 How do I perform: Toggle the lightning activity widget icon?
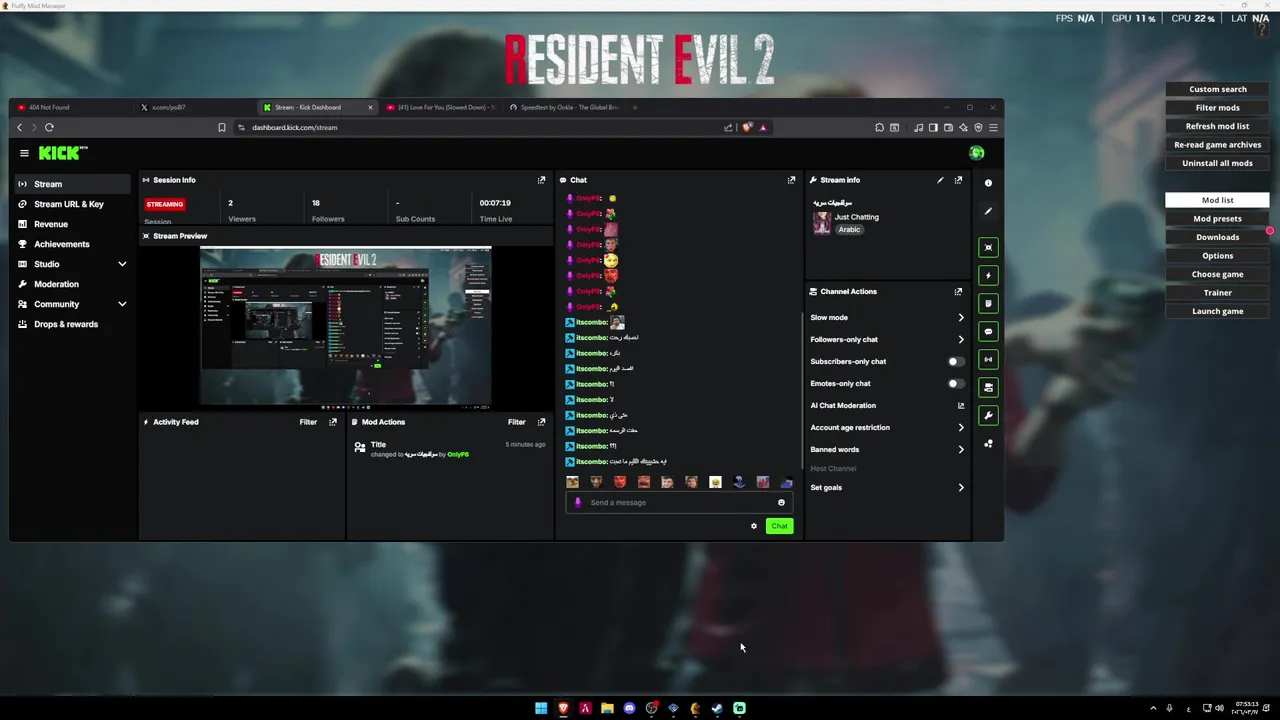click(988, 275)
